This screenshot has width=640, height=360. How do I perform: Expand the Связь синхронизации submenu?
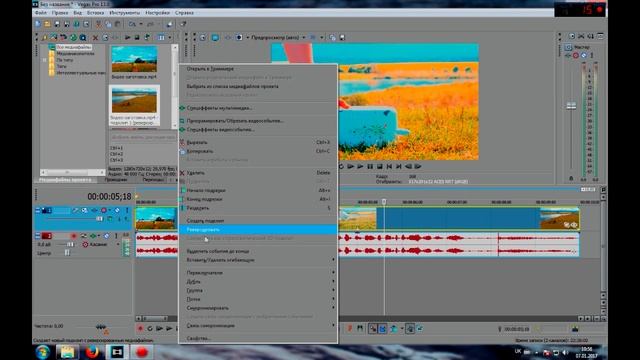coord(258,326)
